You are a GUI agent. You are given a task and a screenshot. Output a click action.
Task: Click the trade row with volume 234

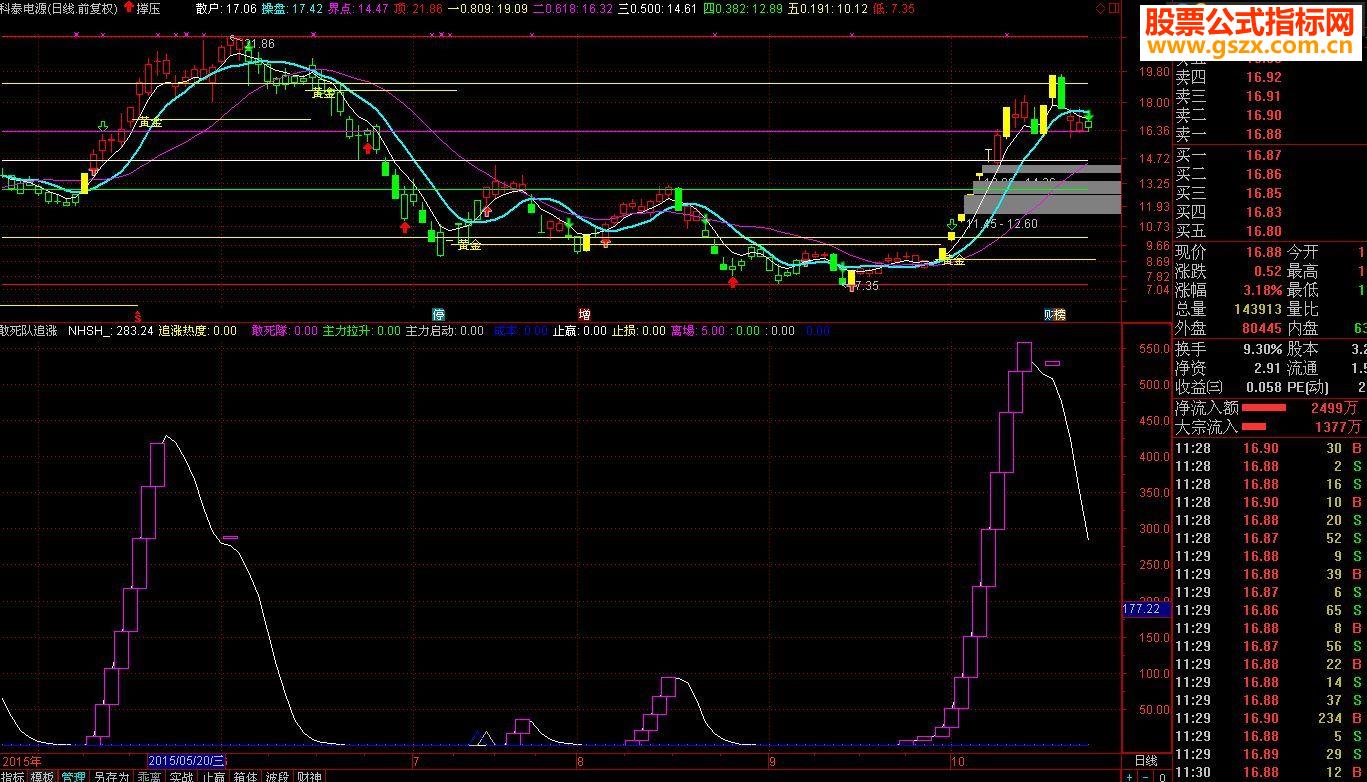click(x=1270, y=718)
